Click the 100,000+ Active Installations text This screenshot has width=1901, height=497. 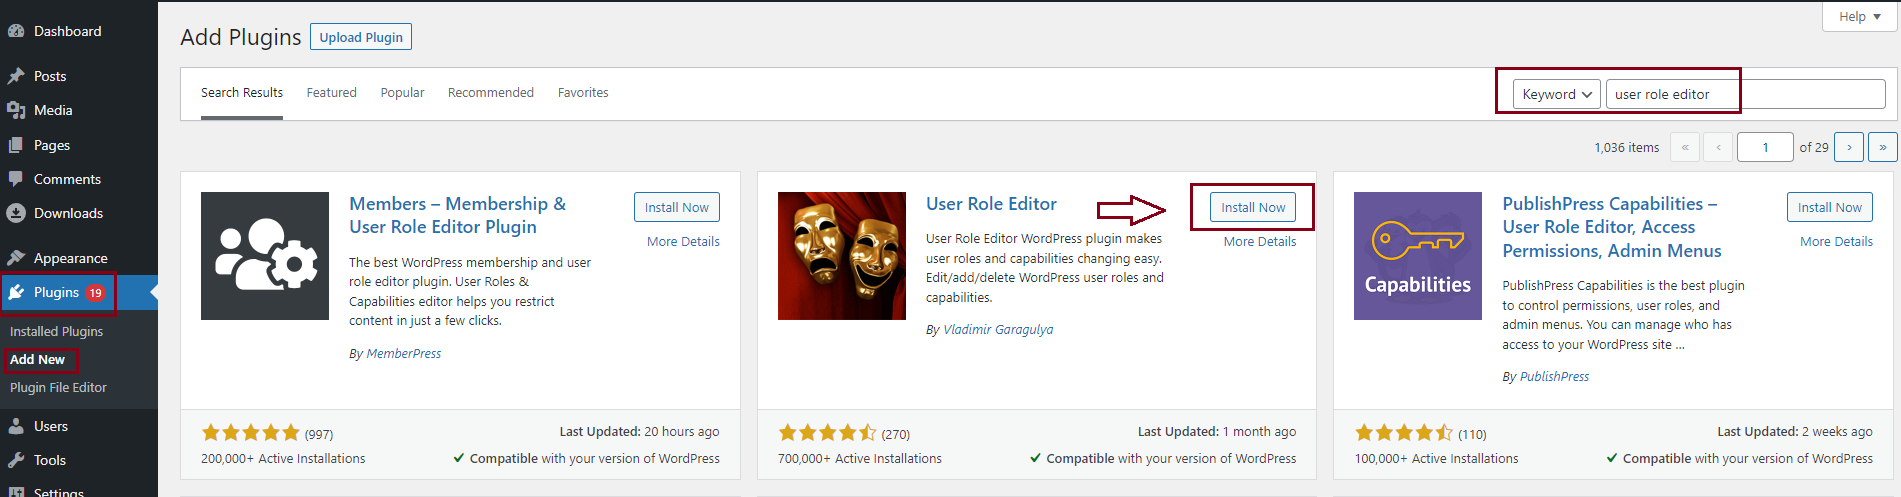click(1436, 458)
